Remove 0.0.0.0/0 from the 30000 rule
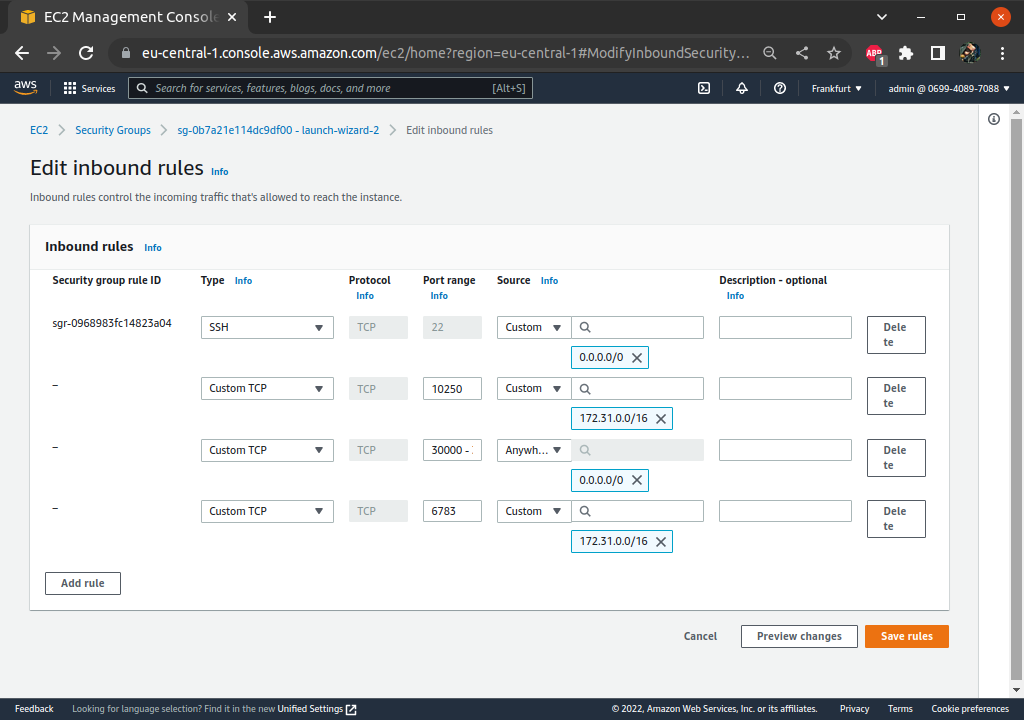 pos(637,480)
